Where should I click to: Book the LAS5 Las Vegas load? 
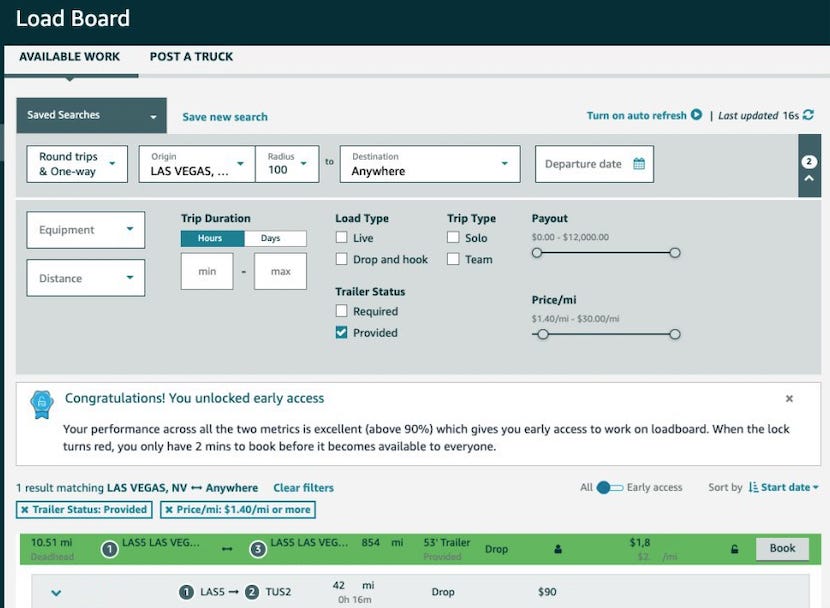click(782, 548)
